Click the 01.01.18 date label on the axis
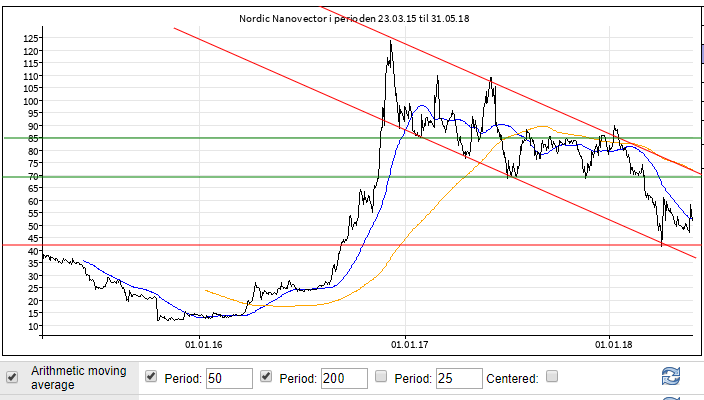The width and height of the screenshot is (704, 400). tap(614, 345)
